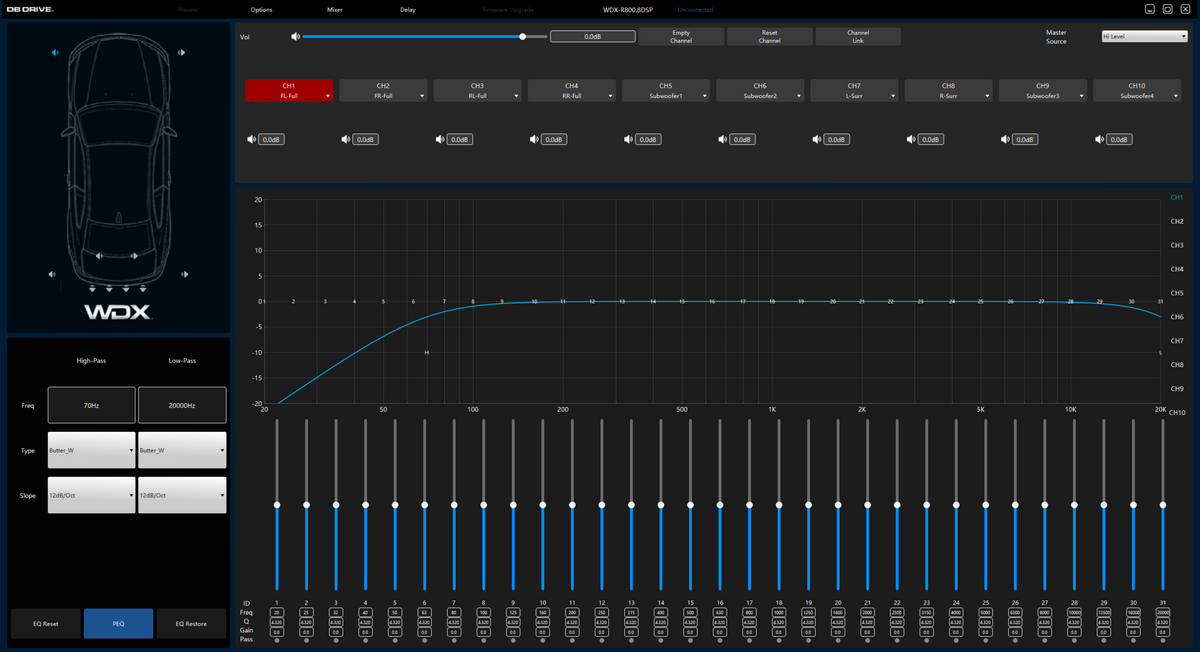Mute CH5 using its speaker icon
This screenshot has height=652, width=1200.
click(629, 140)
